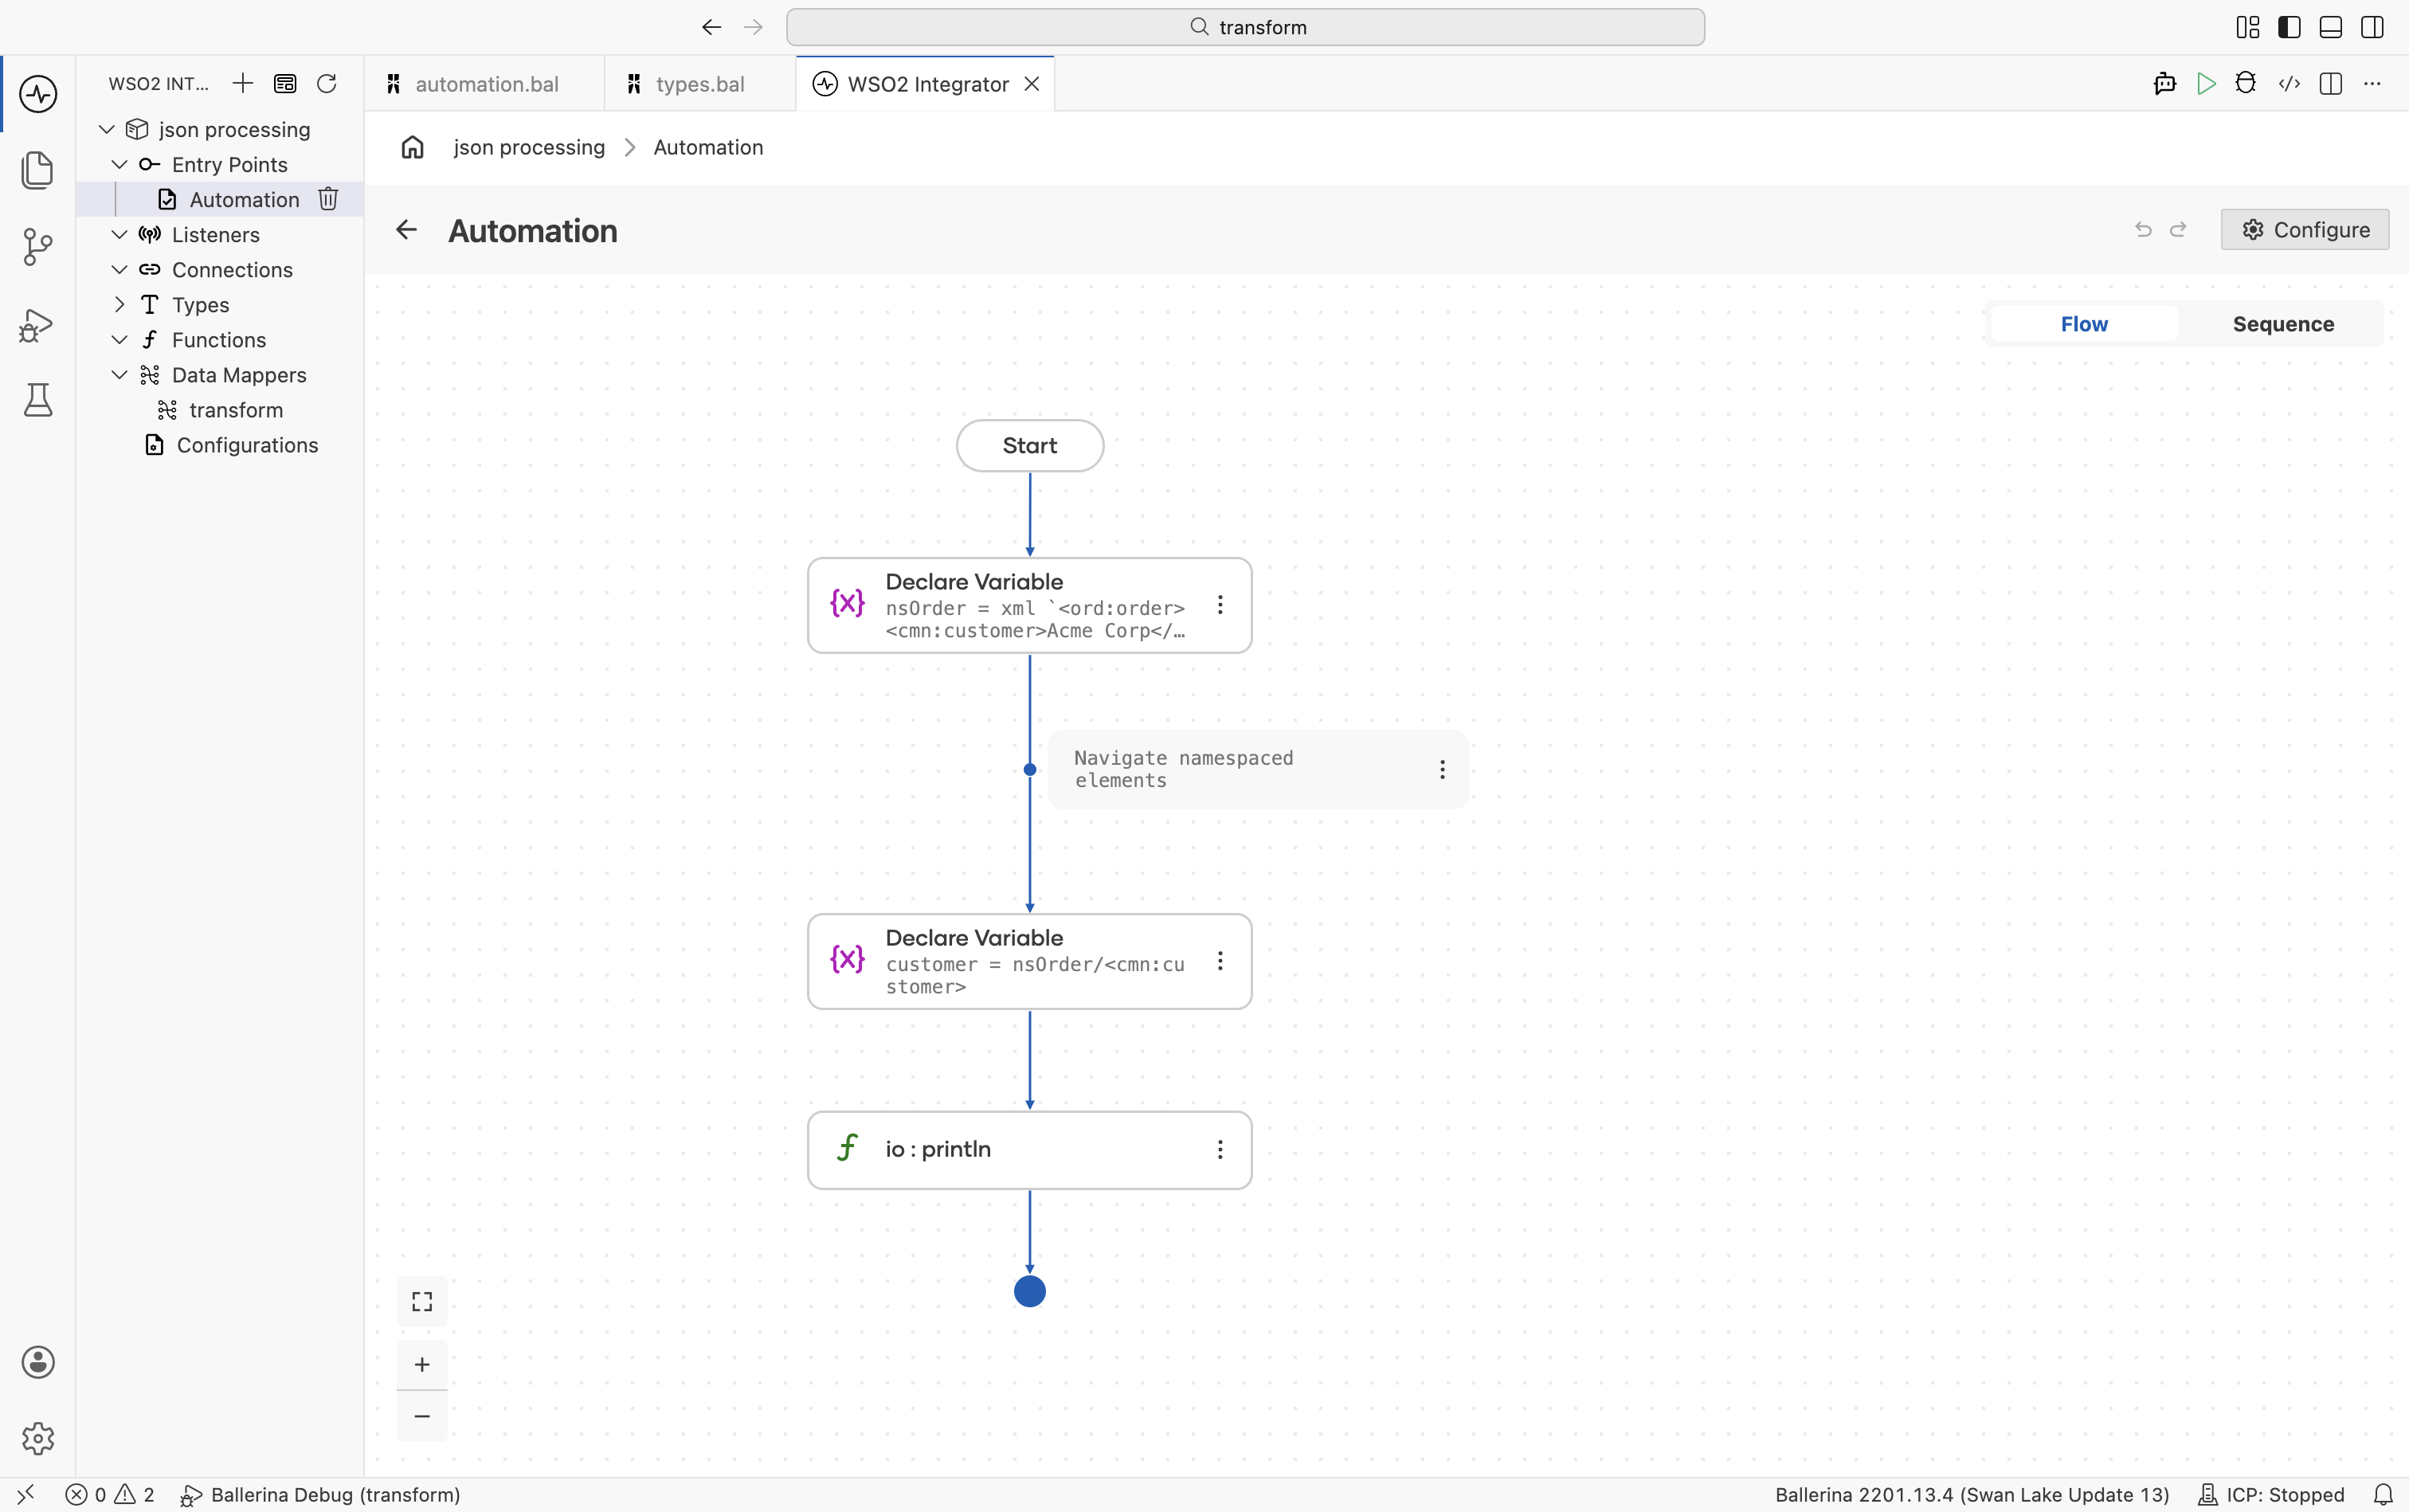The height and width of the screenshot is (1512, 2409).
Task: Toggle secondary side bar visibility
Action: (2372, 27)
